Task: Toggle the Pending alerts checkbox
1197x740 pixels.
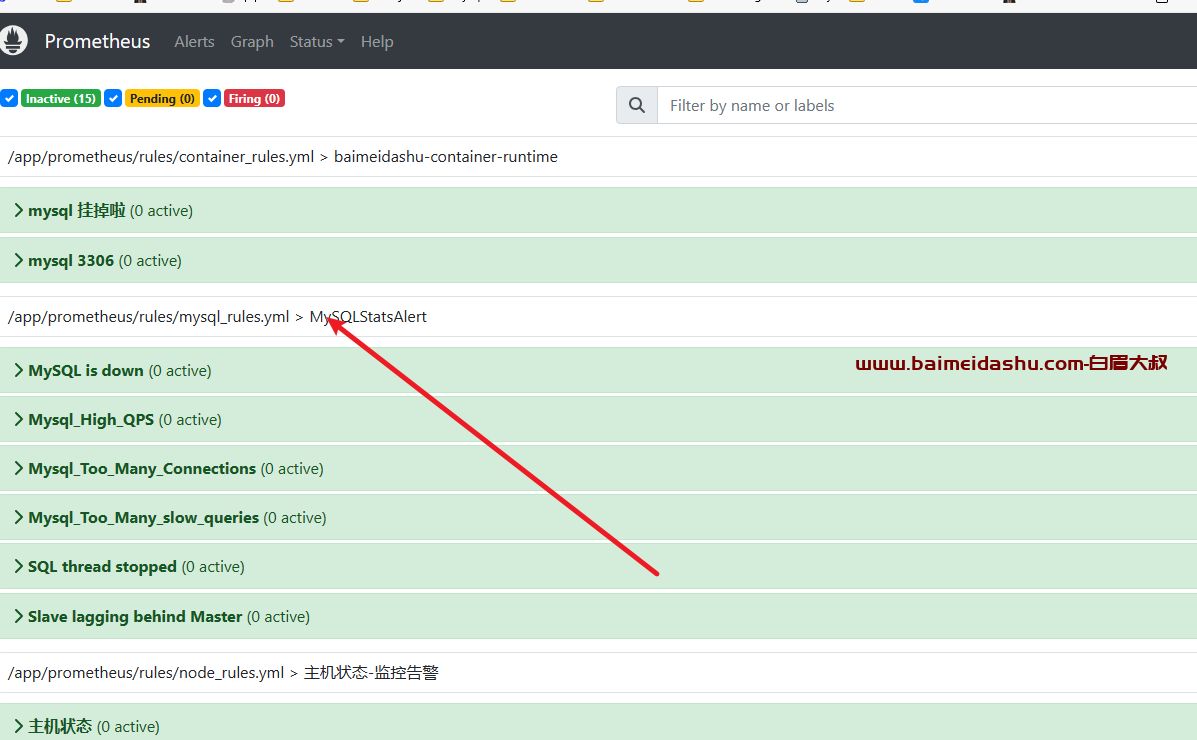Action: 113,99
